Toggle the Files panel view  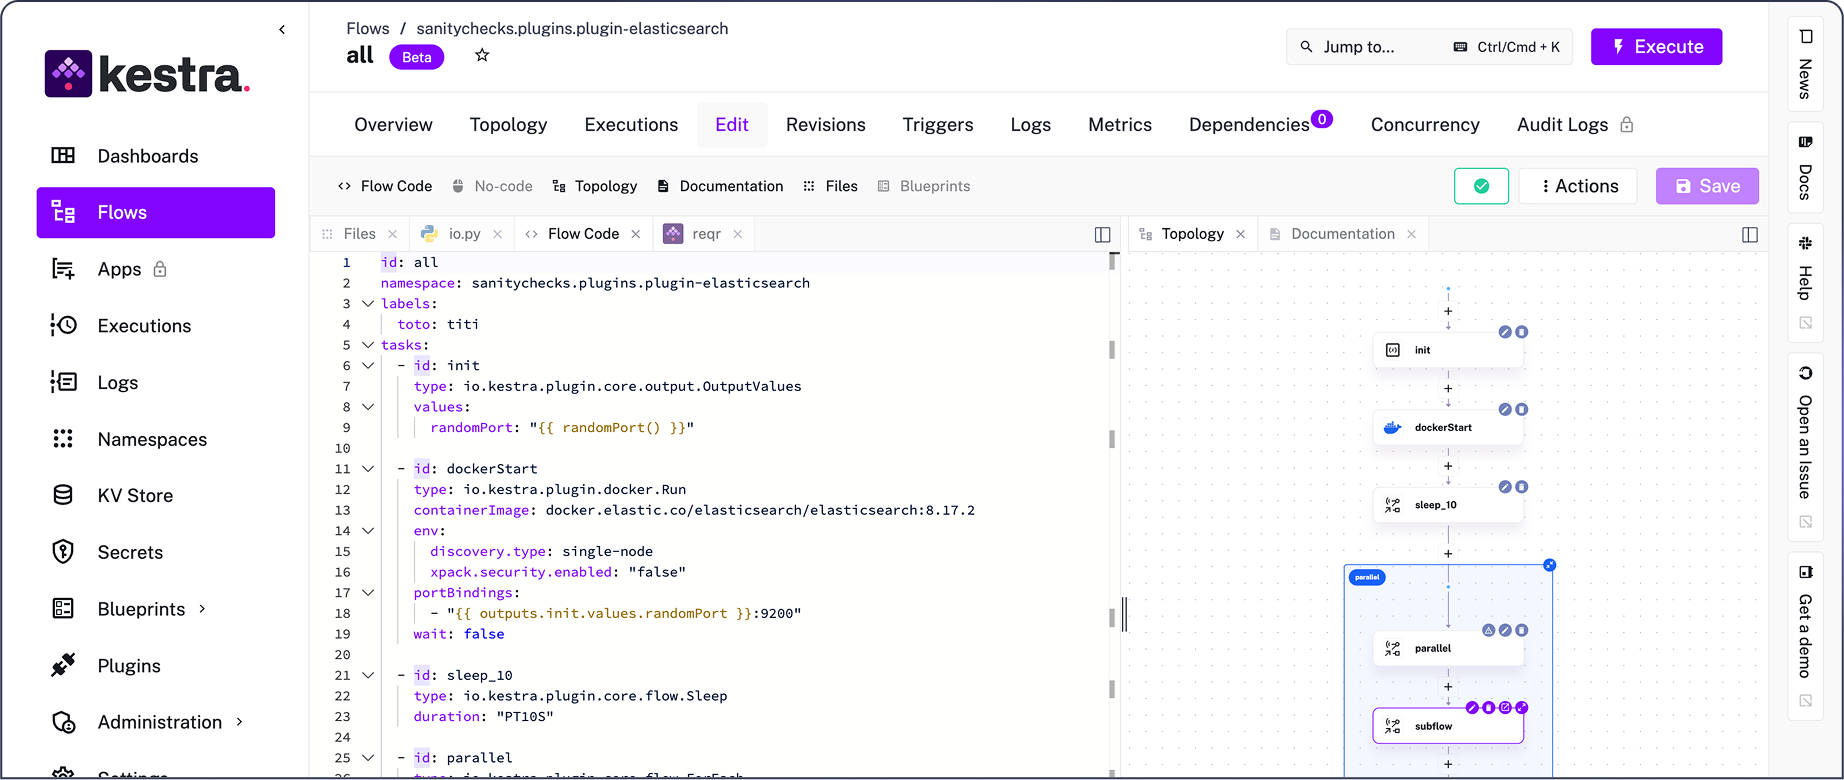pos(830,186)
